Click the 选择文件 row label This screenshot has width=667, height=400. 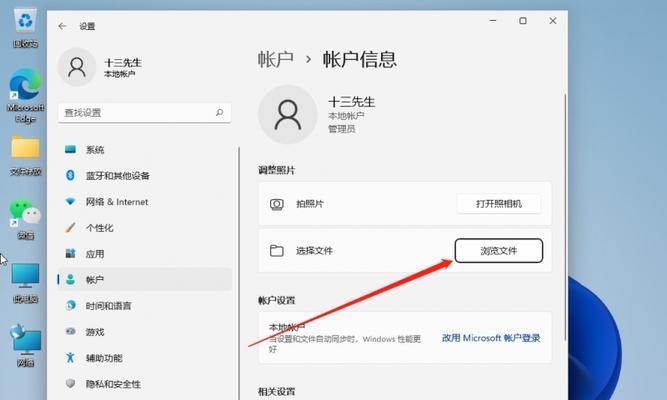pyautogui.click(x=314, y=251)
